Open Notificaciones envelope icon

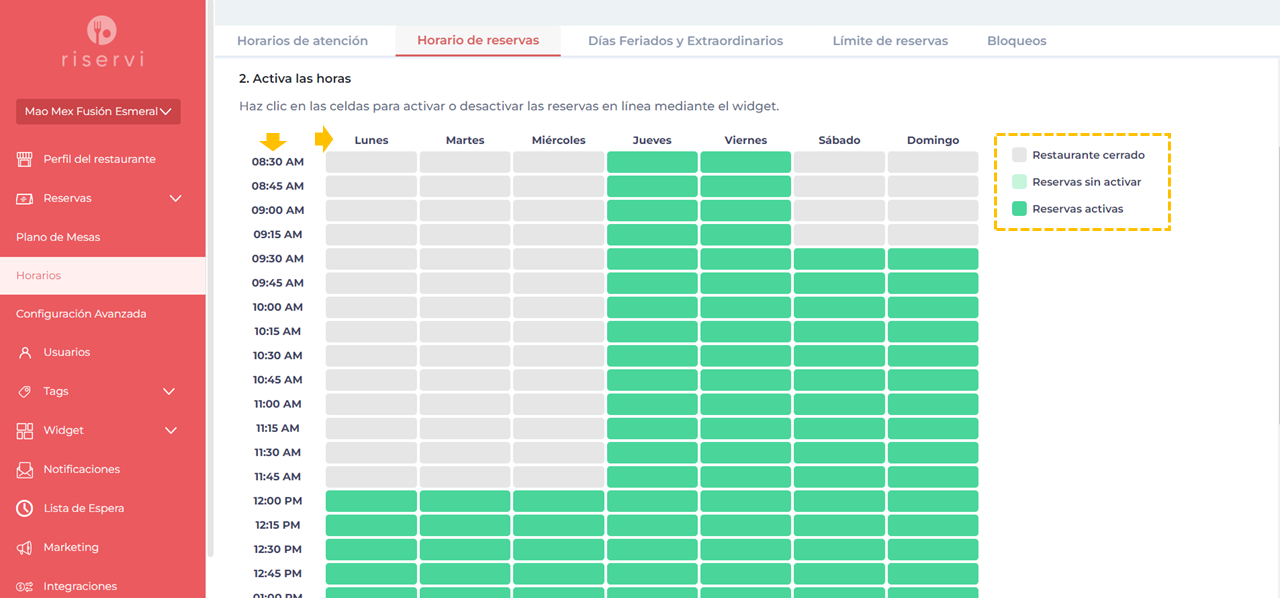[25, 469]
